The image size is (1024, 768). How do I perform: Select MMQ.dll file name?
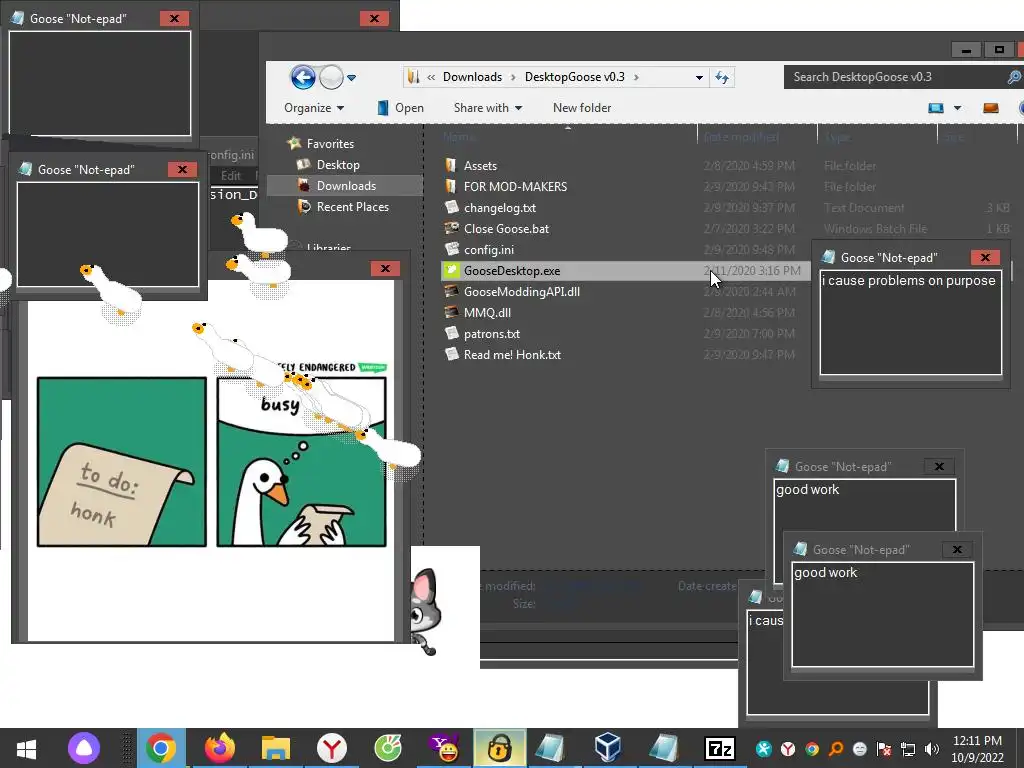pyautogui.click(x=487, y=313)
